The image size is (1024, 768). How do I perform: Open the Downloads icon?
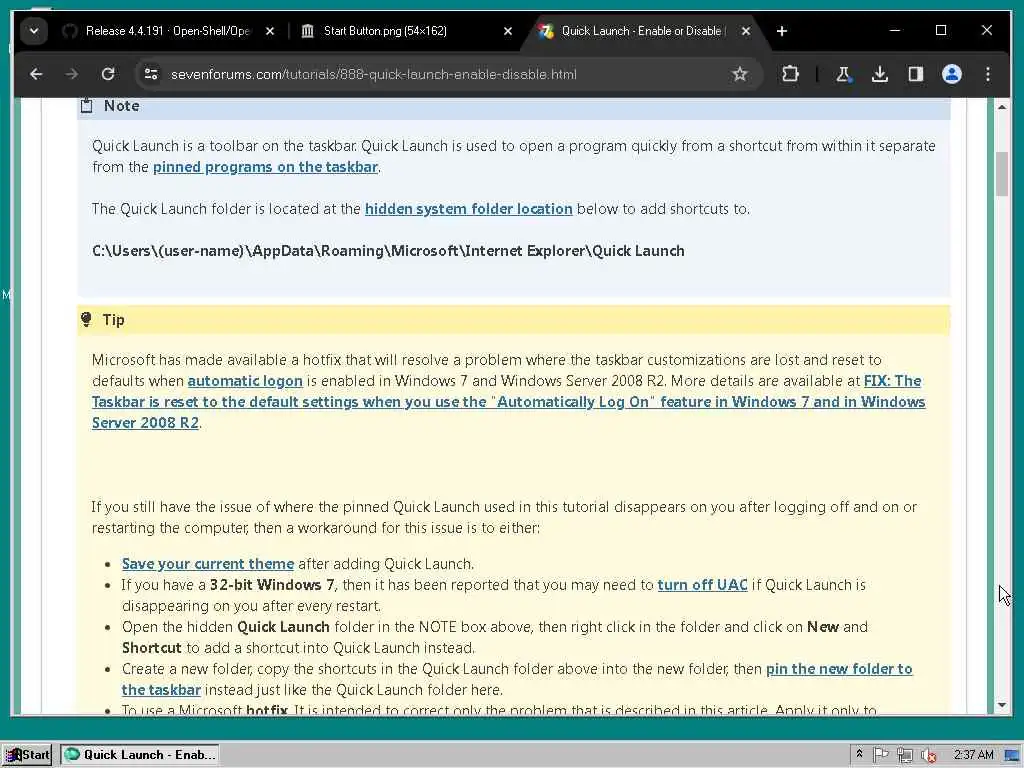click(x=880, y=74)
